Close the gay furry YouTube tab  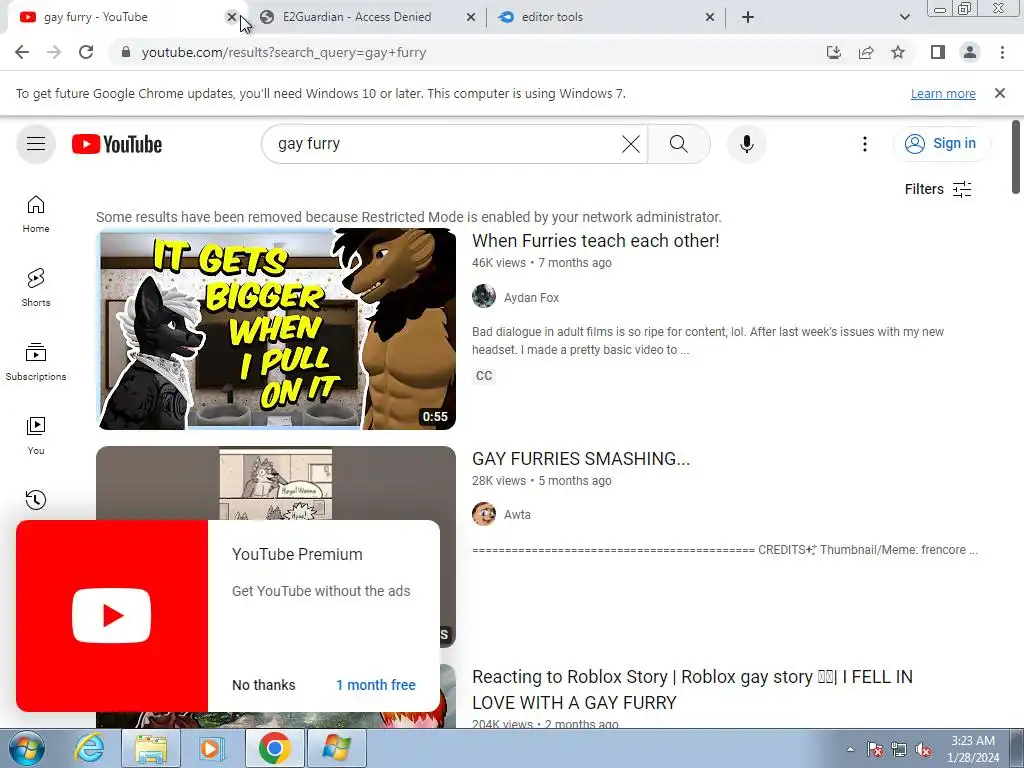[231, 17]
